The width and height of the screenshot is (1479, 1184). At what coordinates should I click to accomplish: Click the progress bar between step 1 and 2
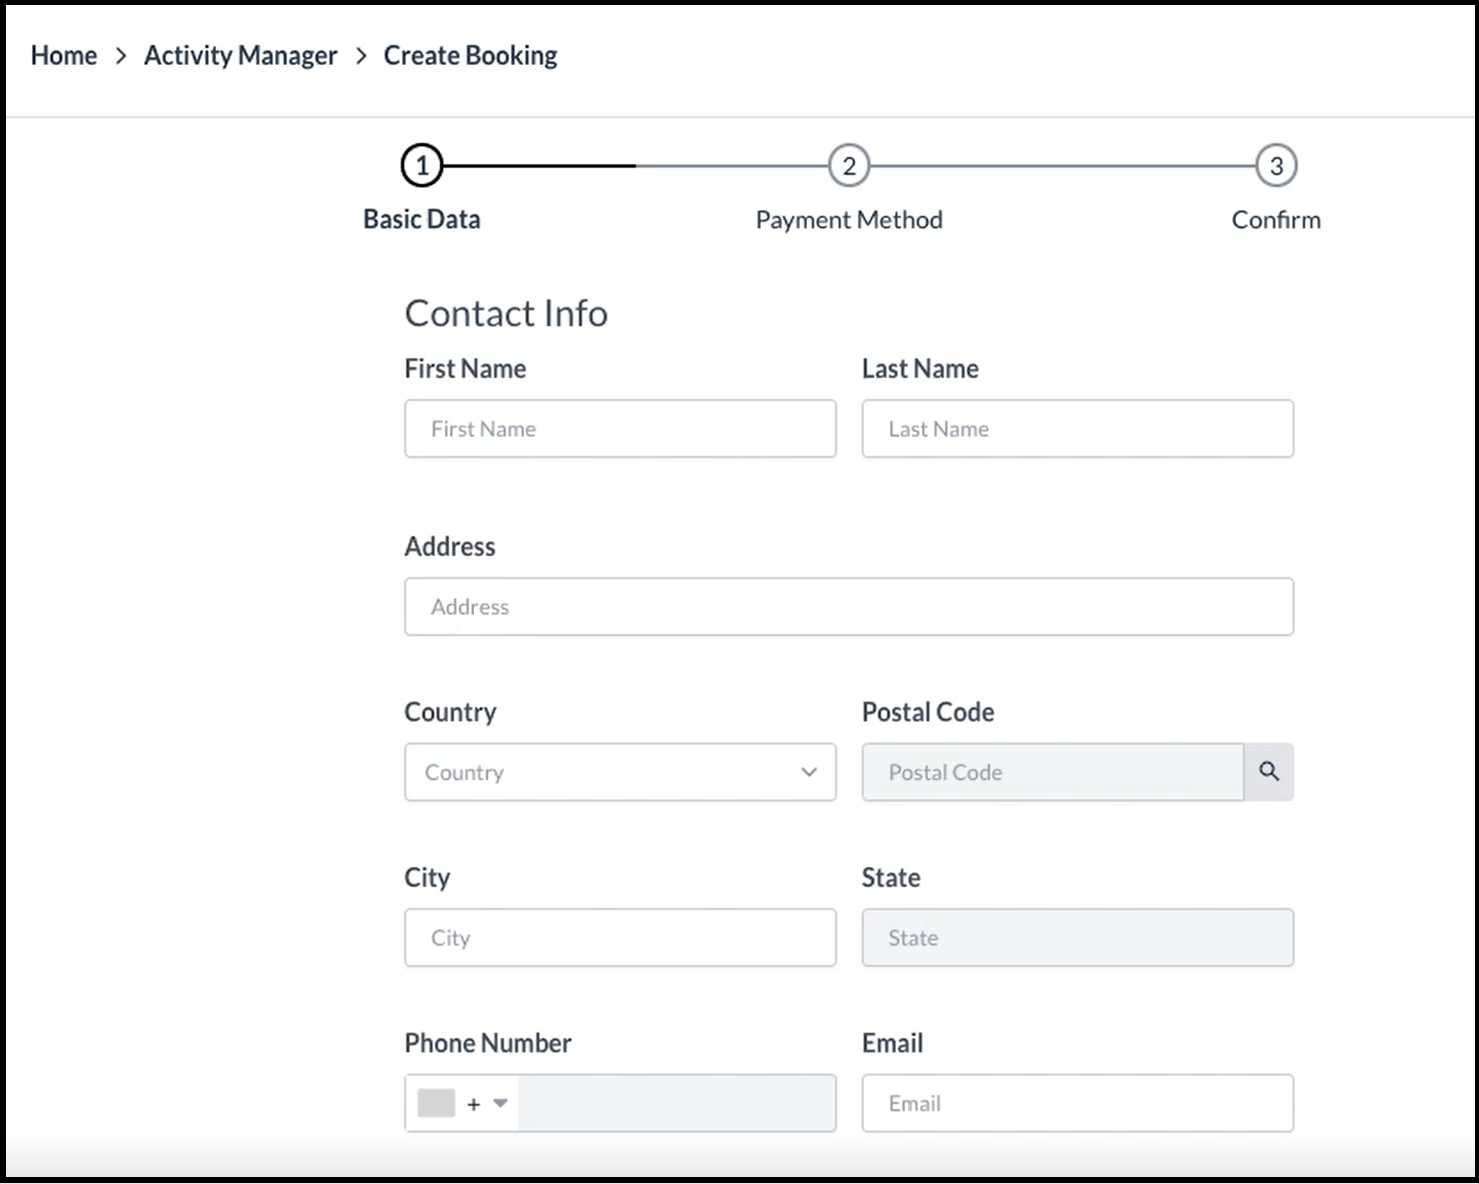click(635, 164)
